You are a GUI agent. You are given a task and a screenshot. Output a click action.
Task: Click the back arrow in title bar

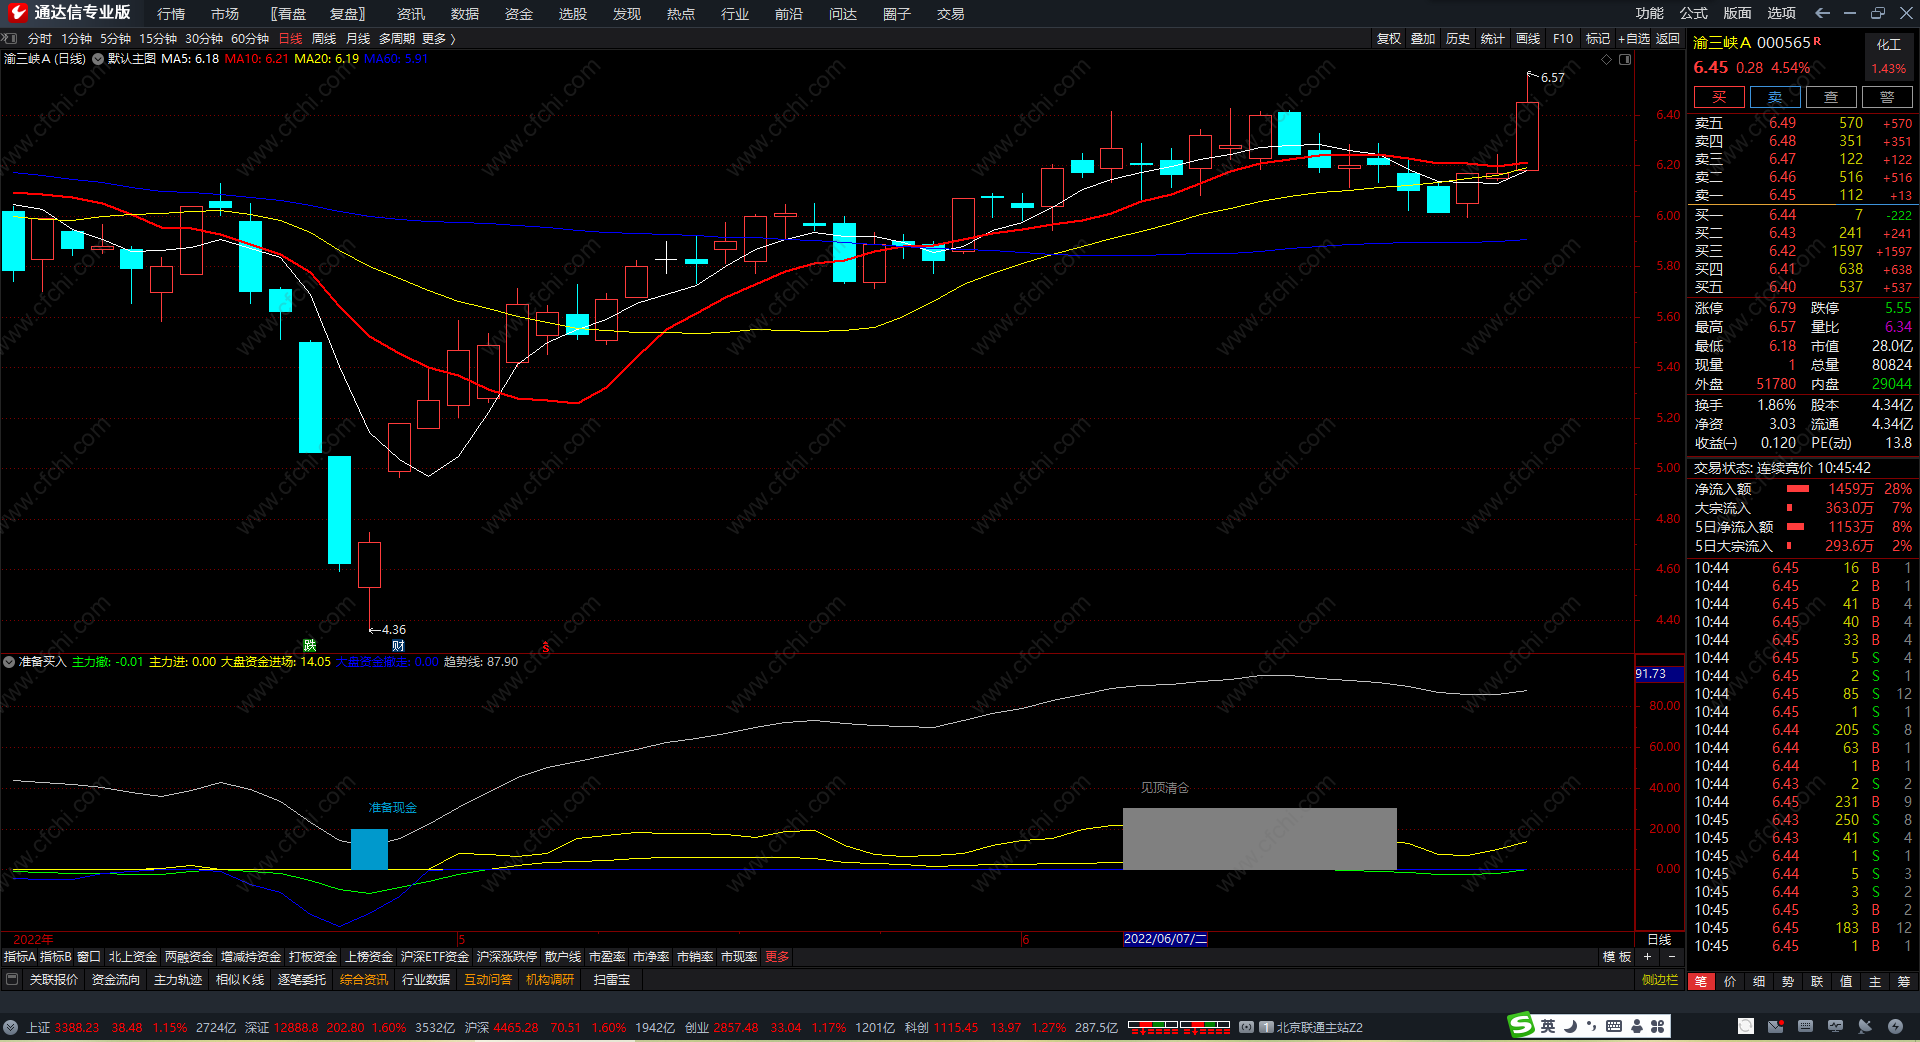tap(1822, 13)
